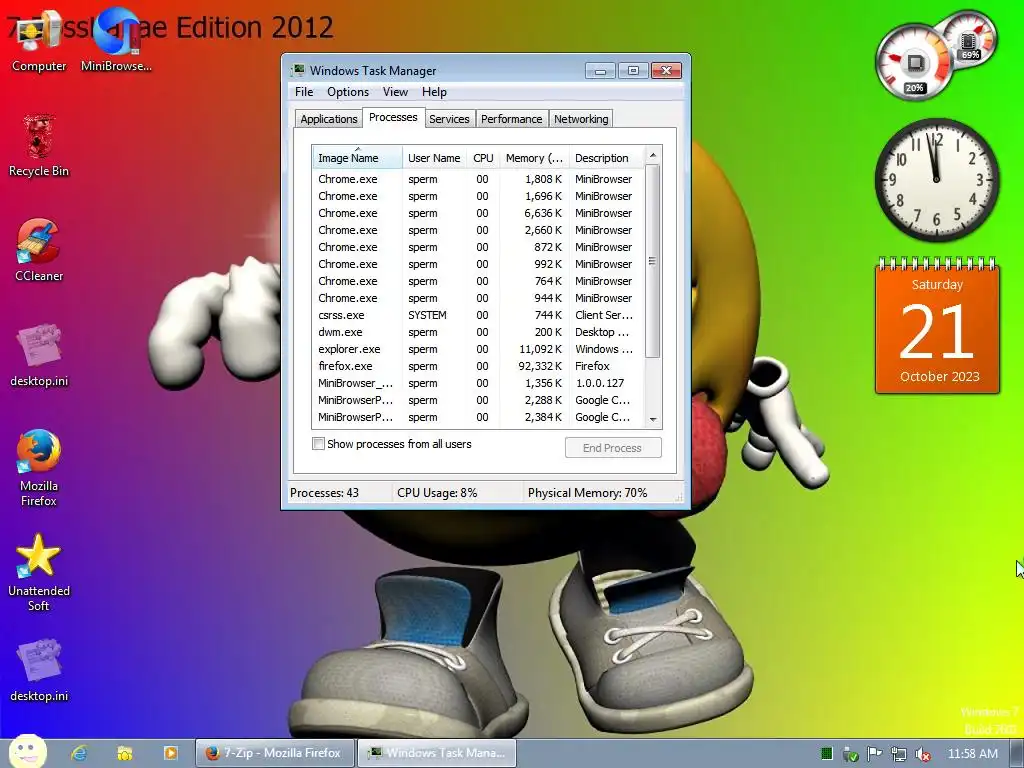Sort by the Memory column header
1024x768 pixels.
[x=534, y=157]
